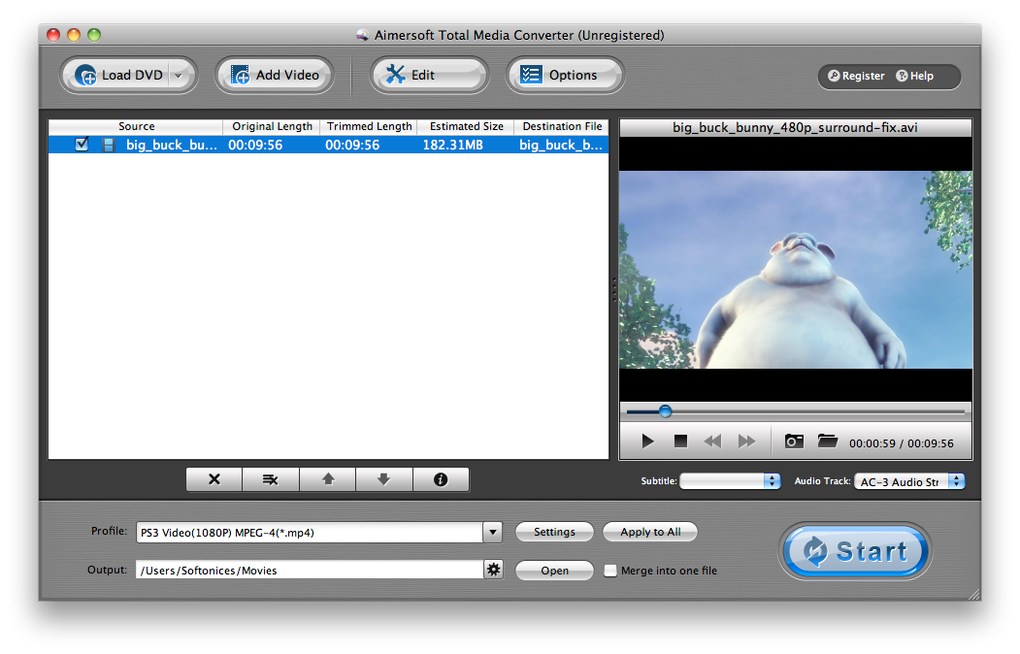Uncheck the big_buck_bunny file checkbox
The height and width of the screenshot is (654, 1020).
tap(81, 144)
